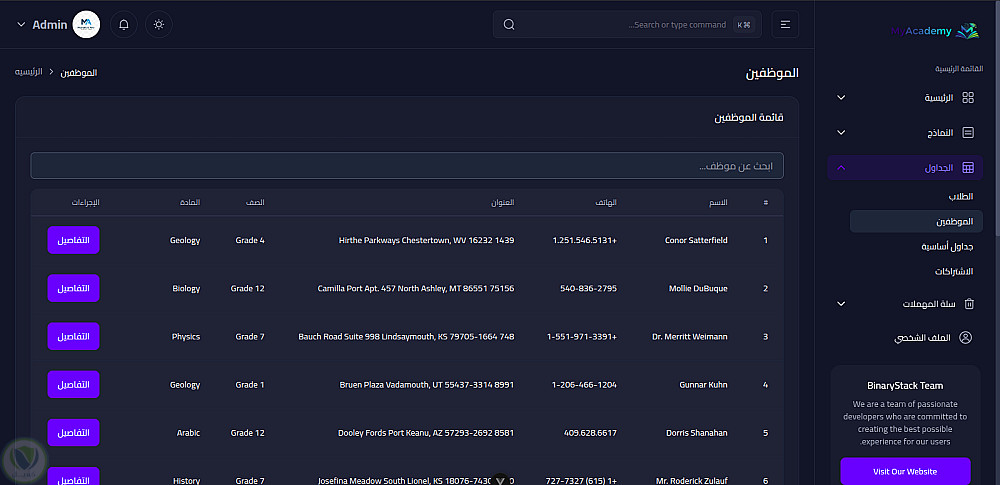The height and width of the screenshot is (485, 1000).
Task: Click Arabic subject cell
Action: click(x=188, y=433)
